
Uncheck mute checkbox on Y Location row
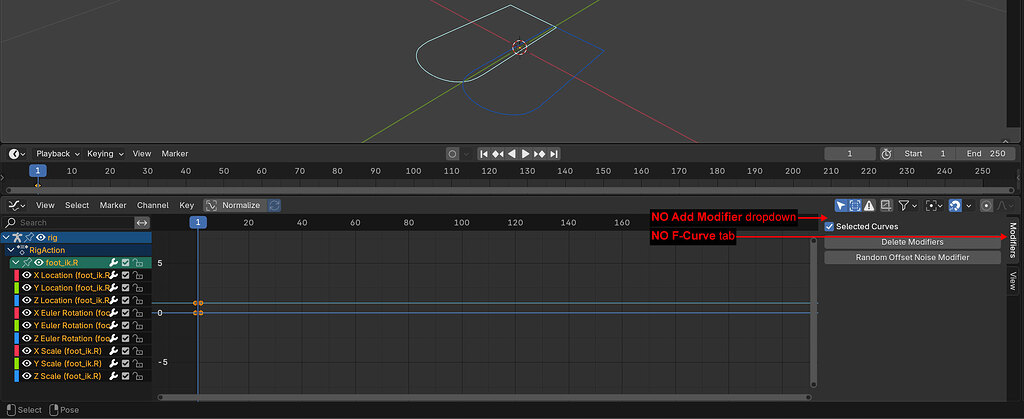[x=126, y=288]
